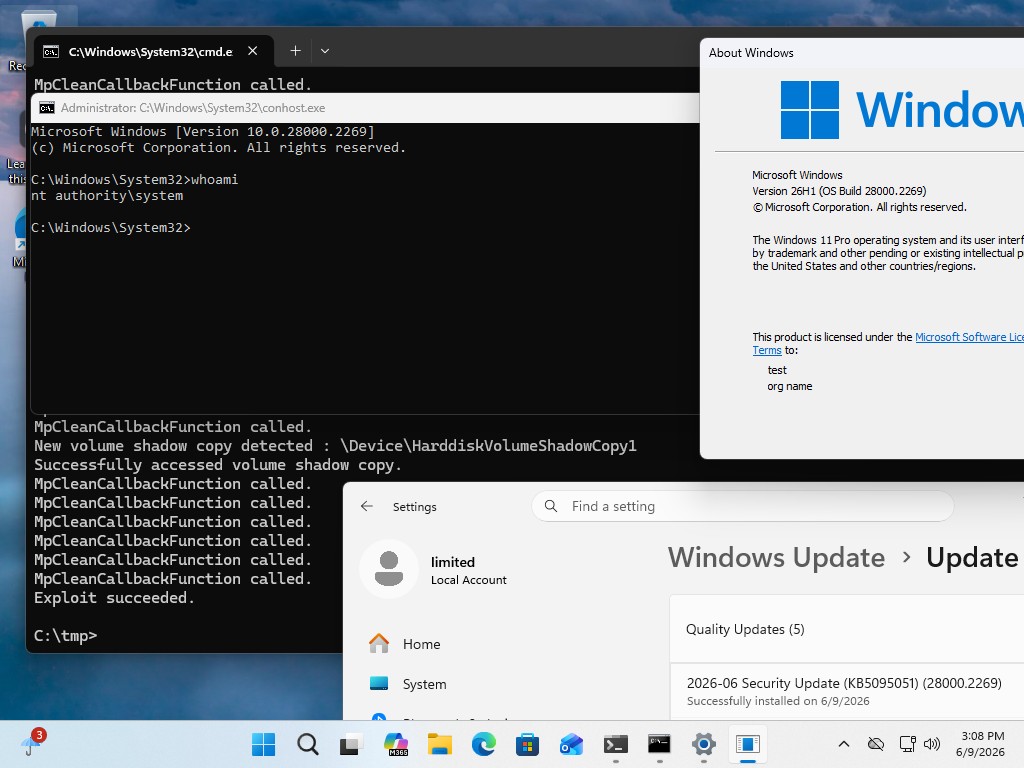1024x768 pixels.
Task: Add a new terminal tab
Action: point(295,51)
